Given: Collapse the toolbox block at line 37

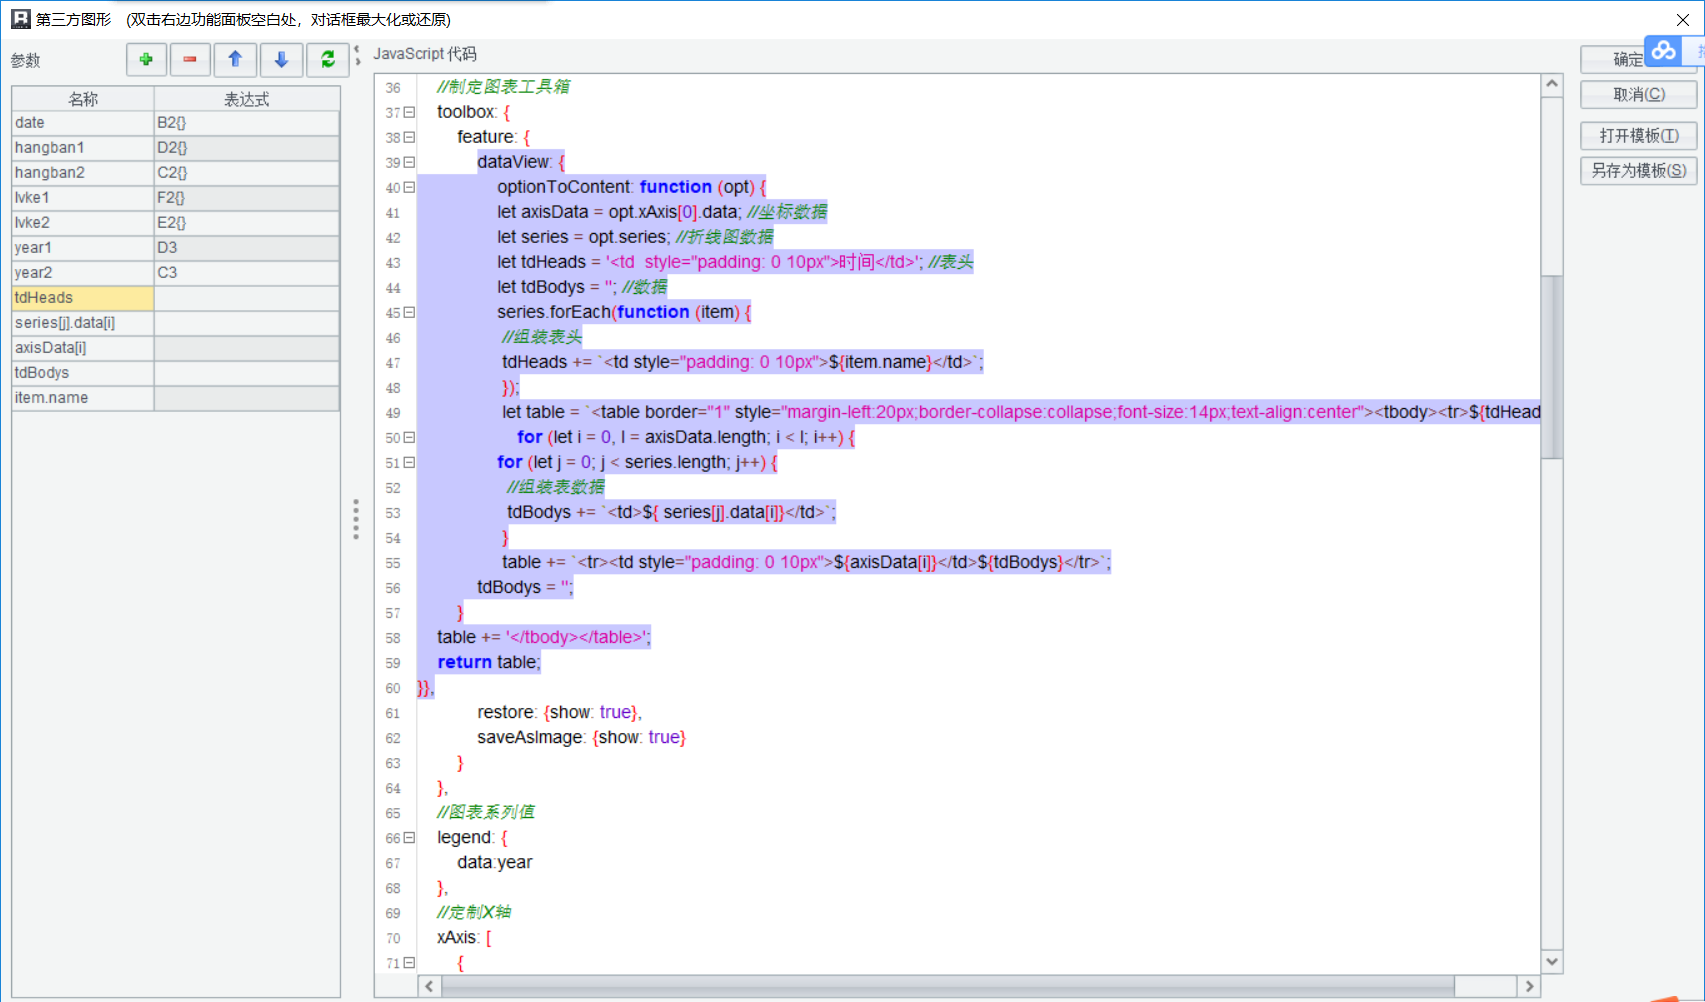Looking at the screenshot, I should 409,113.
